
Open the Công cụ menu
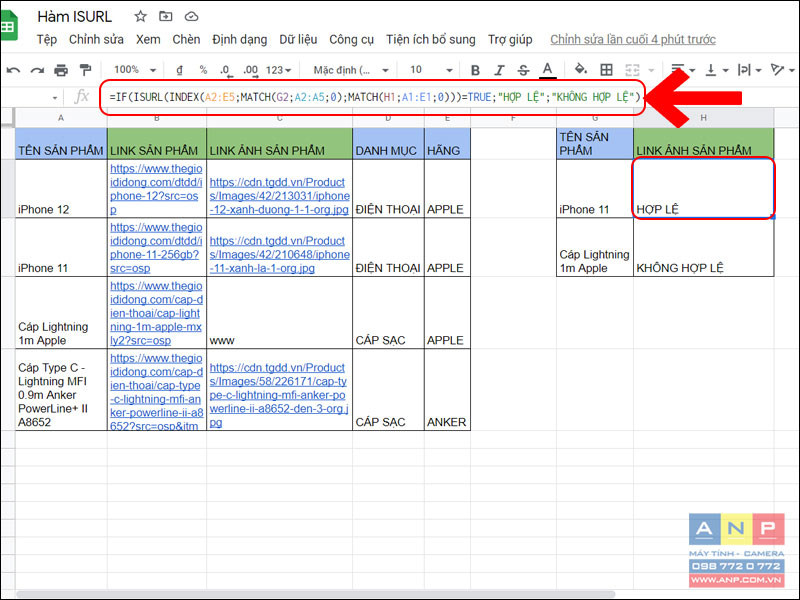352,40
